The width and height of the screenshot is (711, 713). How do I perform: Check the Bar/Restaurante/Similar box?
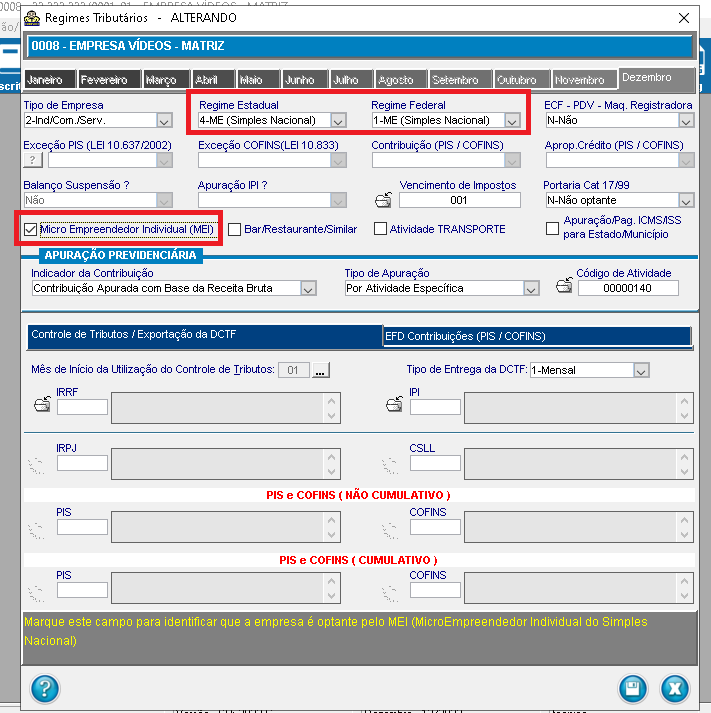pyautogui.click(x=235, y=229)
